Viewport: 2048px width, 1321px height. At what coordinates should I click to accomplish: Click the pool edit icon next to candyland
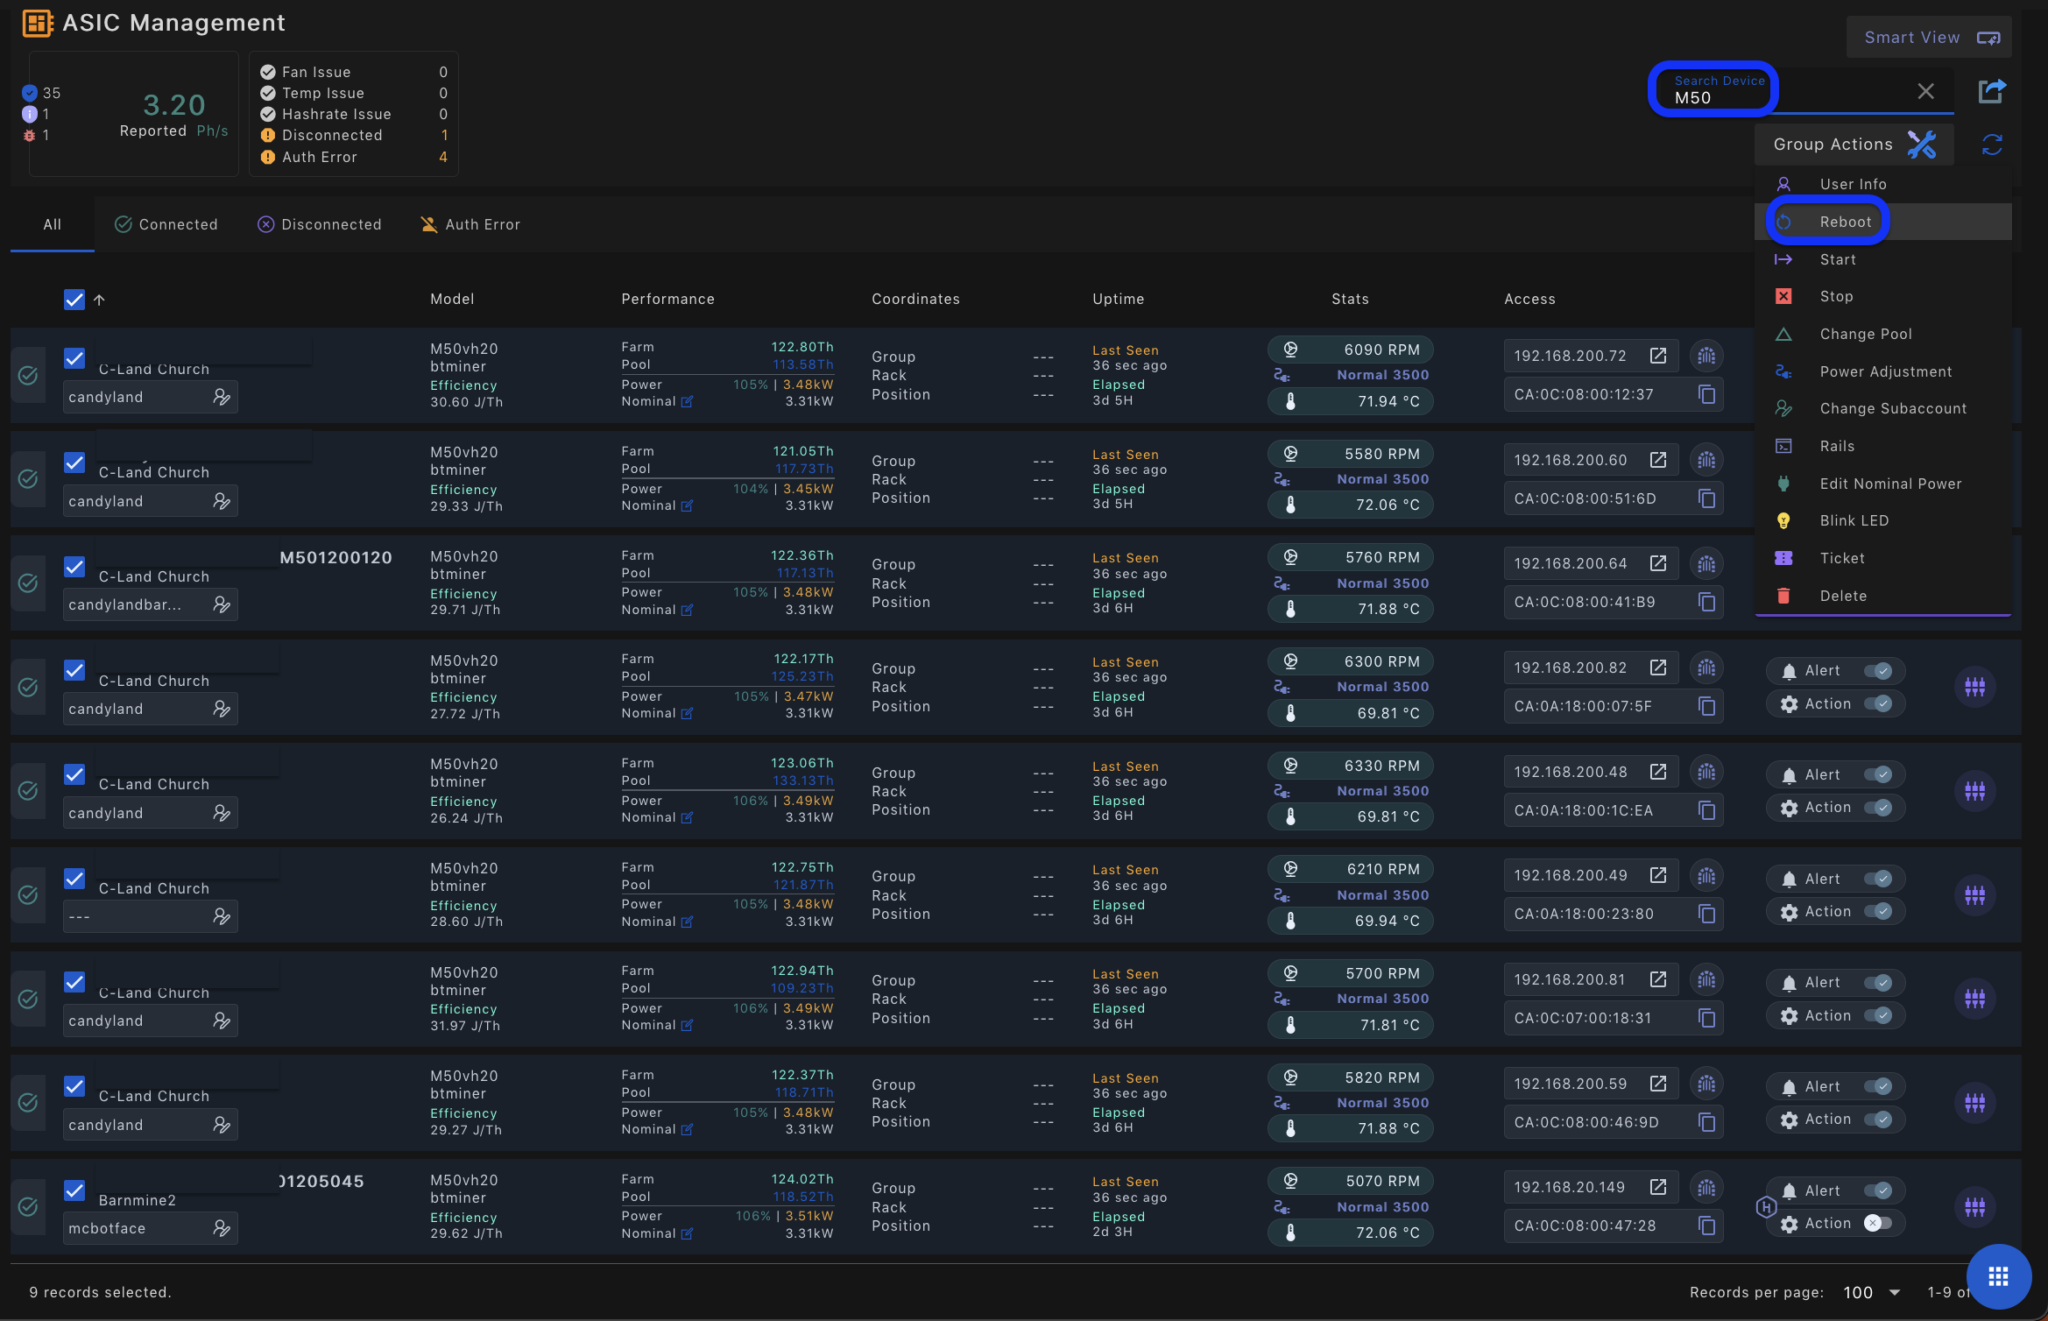222,396
